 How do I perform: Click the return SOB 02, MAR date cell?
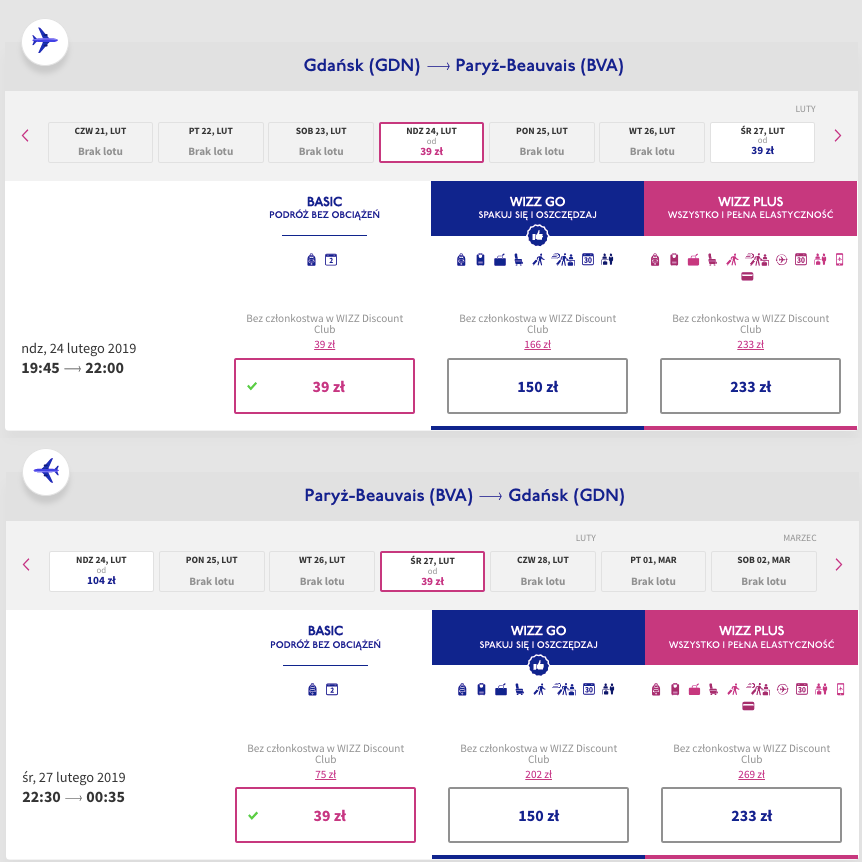(765, 570)
